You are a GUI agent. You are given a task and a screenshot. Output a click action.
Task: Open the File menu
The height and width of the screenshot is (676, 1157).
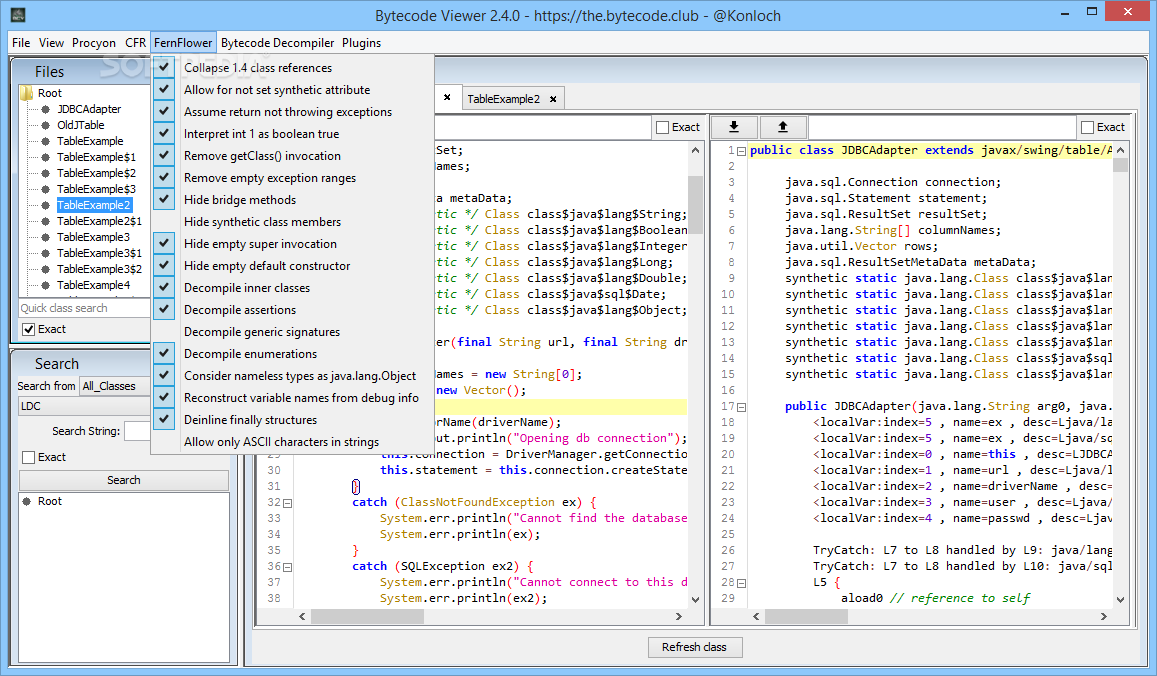click(21, 43)
